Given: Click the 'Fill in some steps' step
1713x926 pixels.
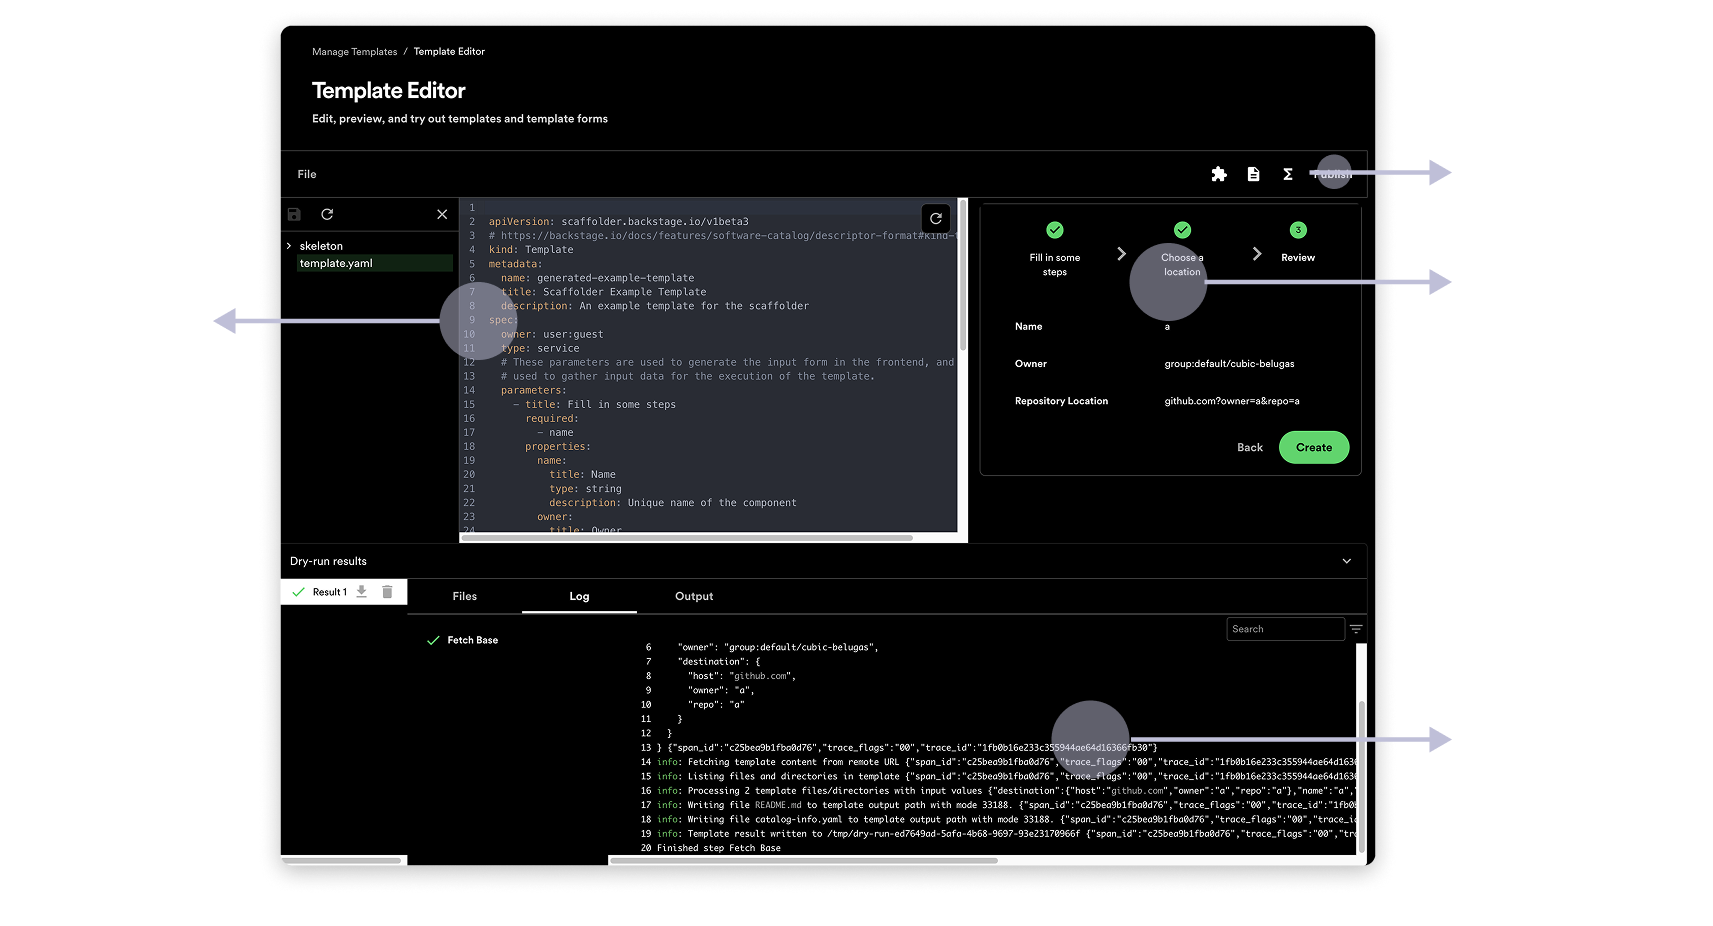Looking at the screenshot, I should click(x=1055, y=265).
